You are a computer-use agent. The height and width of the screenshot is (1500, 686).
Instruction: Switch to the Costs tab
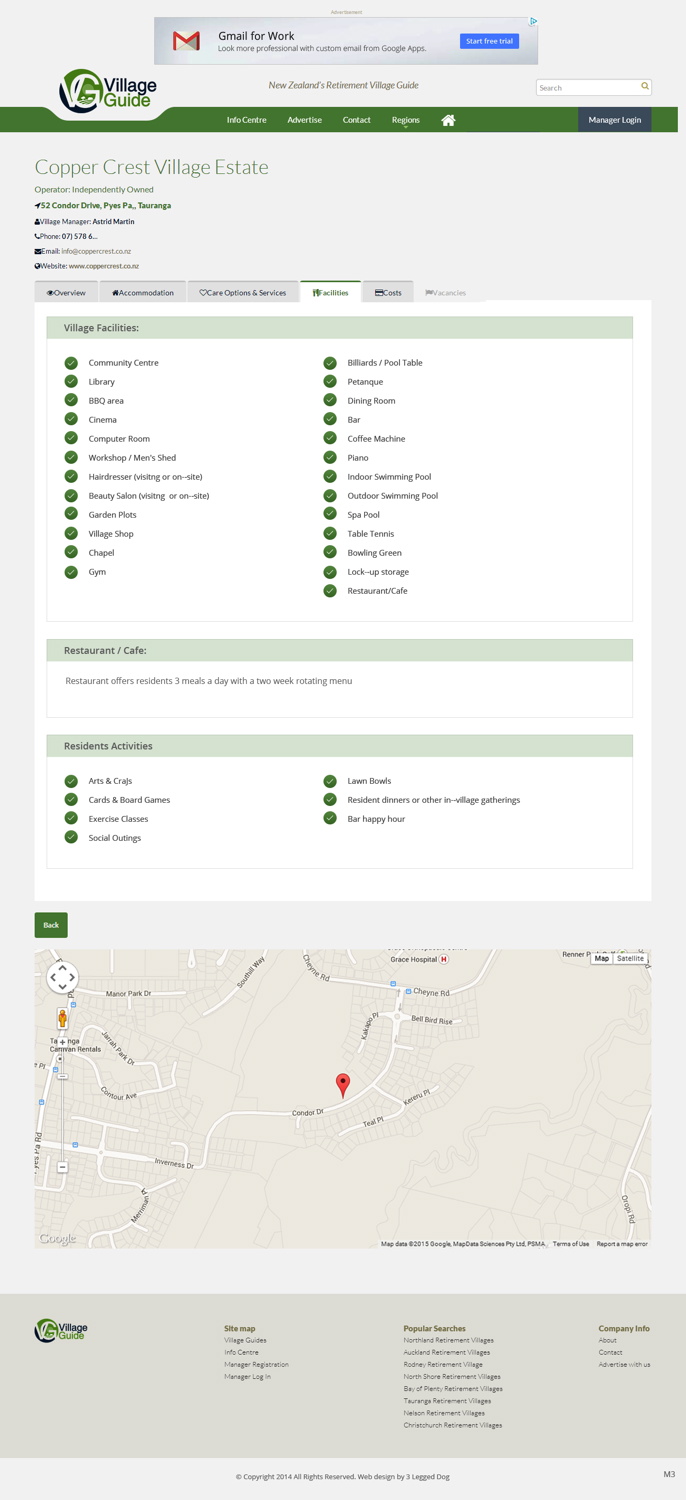[388, 292]
